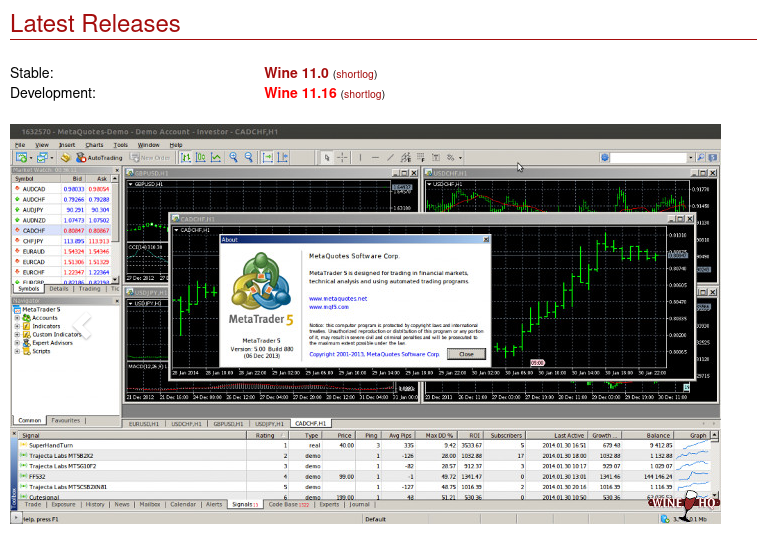
Task: Select the arrow cursor tool
Action: point(327,157)
